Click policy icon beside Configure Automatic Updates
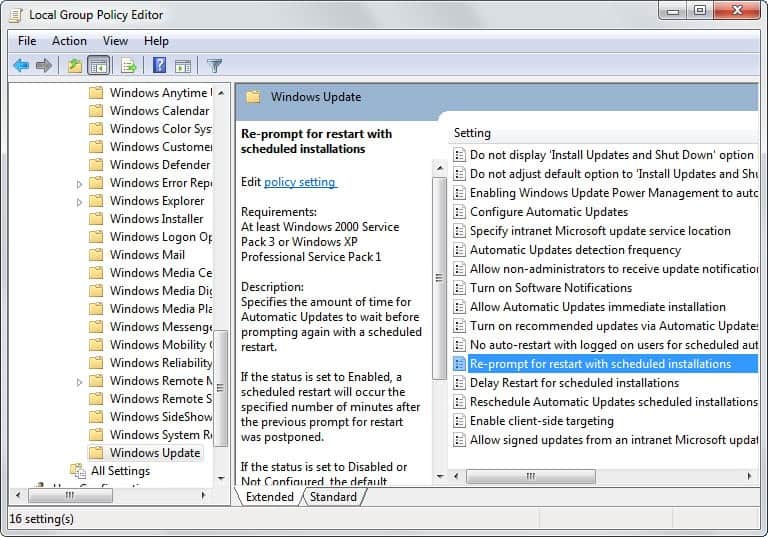 [459, 212]
